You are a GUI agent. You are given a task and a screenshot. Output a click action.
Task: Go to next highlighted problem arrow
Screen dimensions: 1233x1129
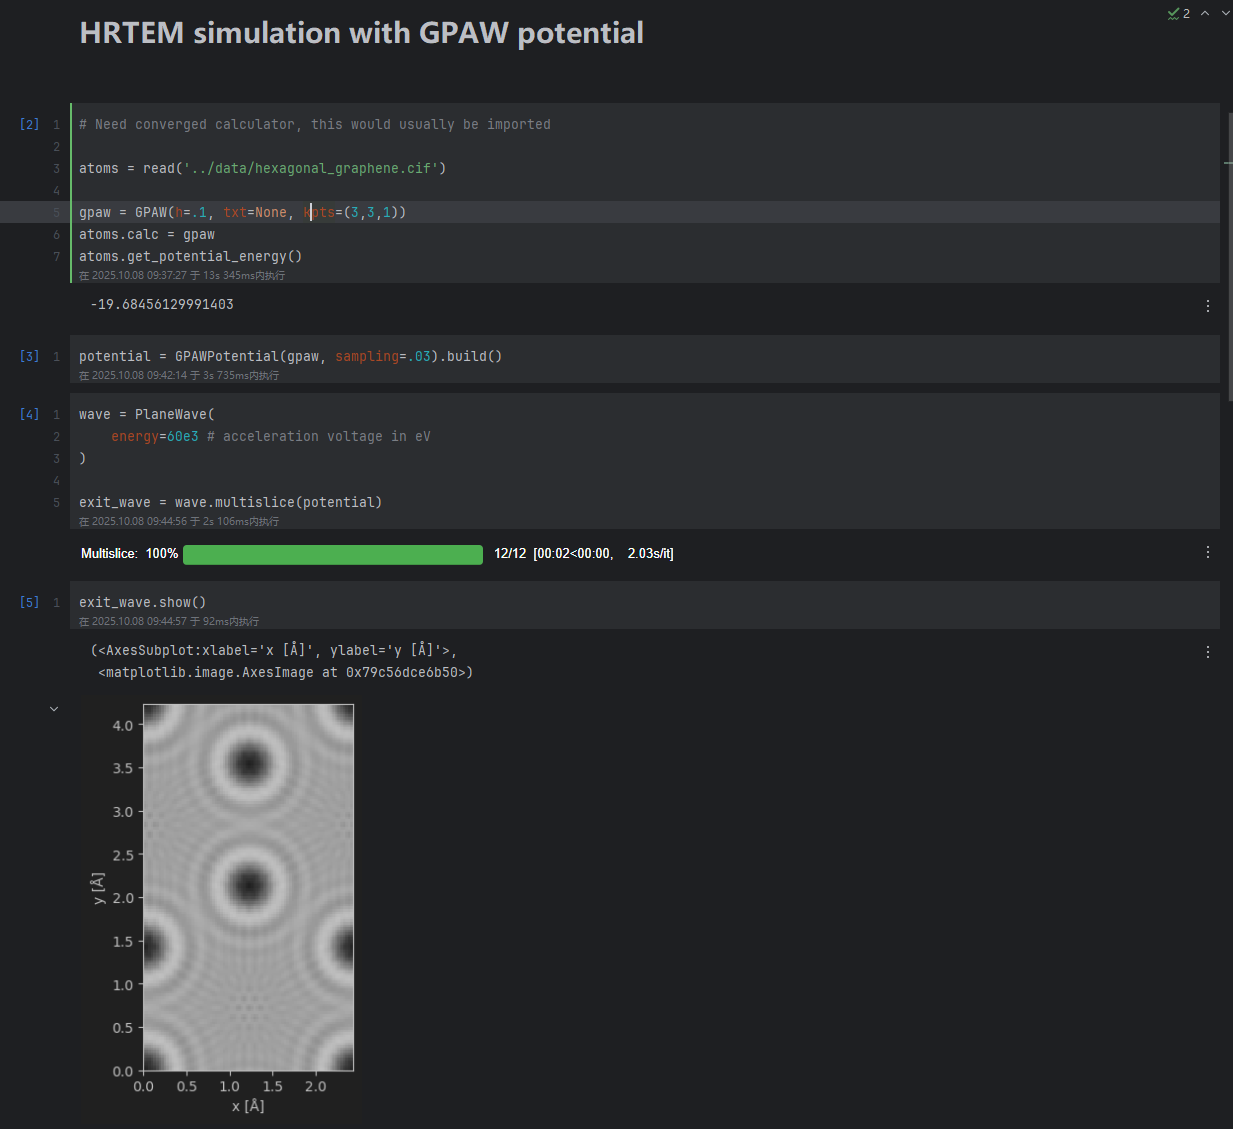click(x=1226, y=13)
